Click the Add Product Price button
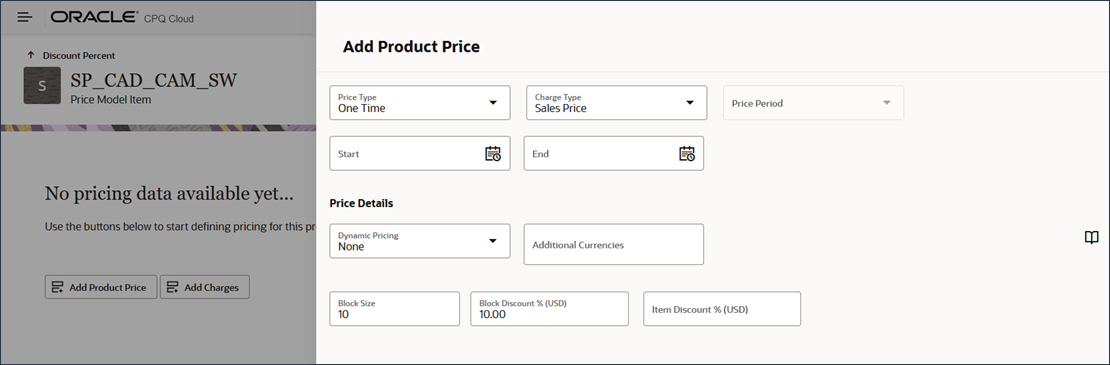The image size is (1110, 365). pos(101,287)
